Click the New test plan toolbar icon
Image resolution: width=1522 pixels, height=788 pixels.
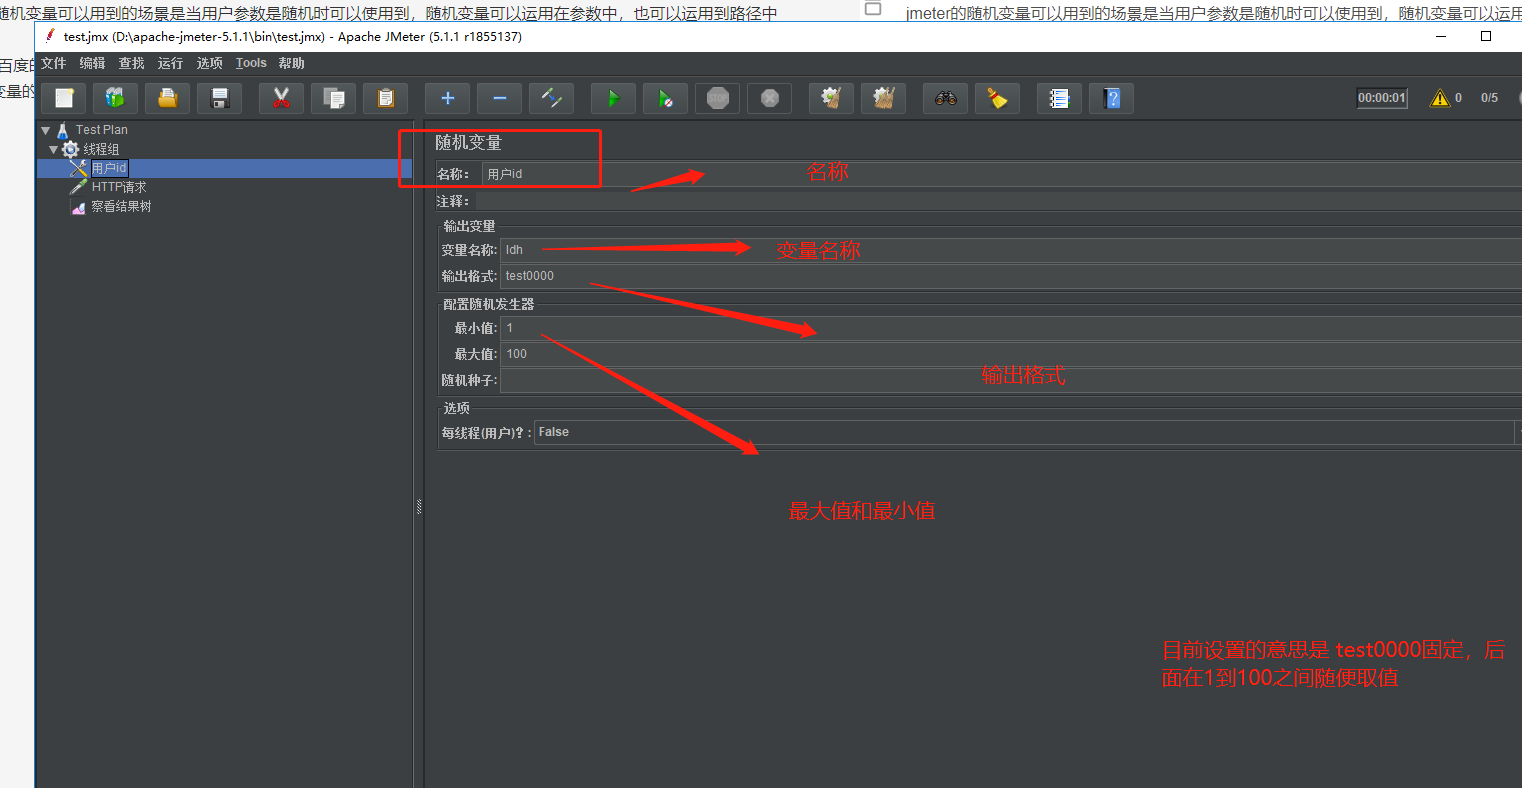click(x=64, y=98)
